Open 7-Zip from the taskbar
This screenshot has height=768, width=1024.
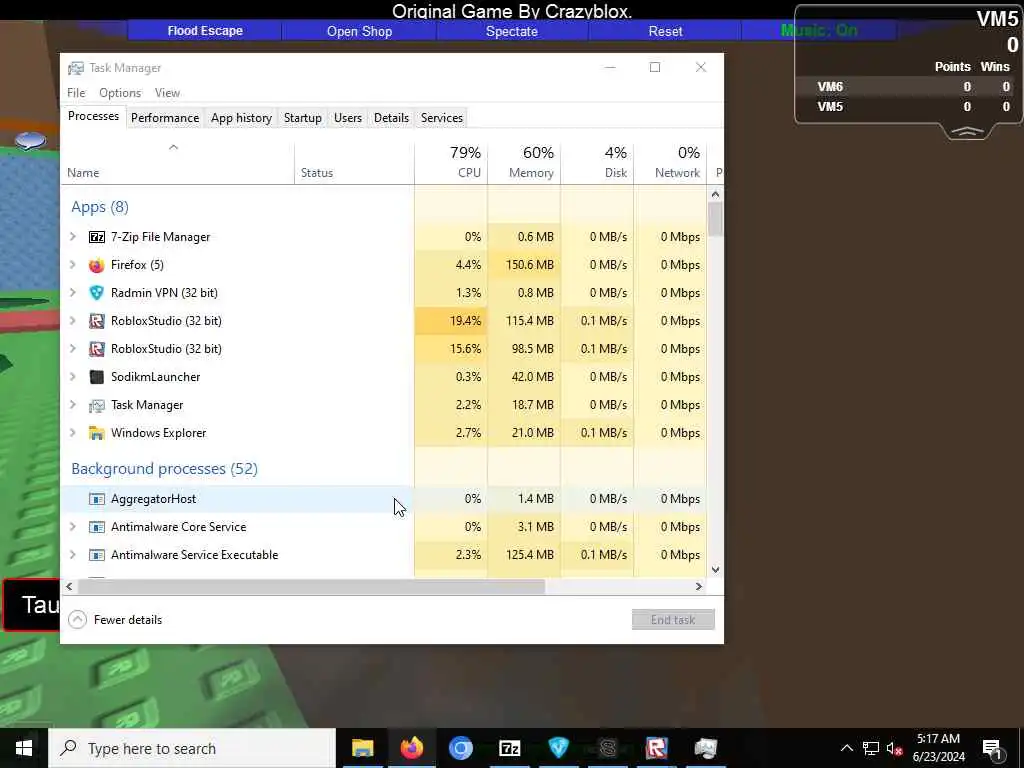(509, 748)
